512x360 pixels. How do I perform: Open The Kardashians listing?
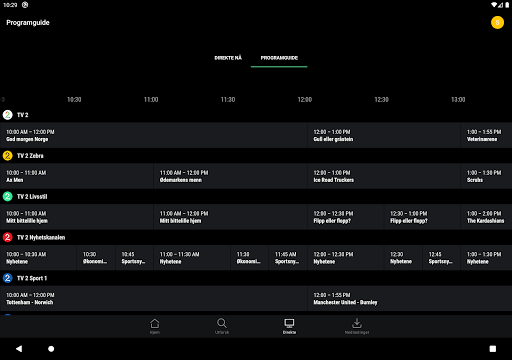(x=486, y=217)
